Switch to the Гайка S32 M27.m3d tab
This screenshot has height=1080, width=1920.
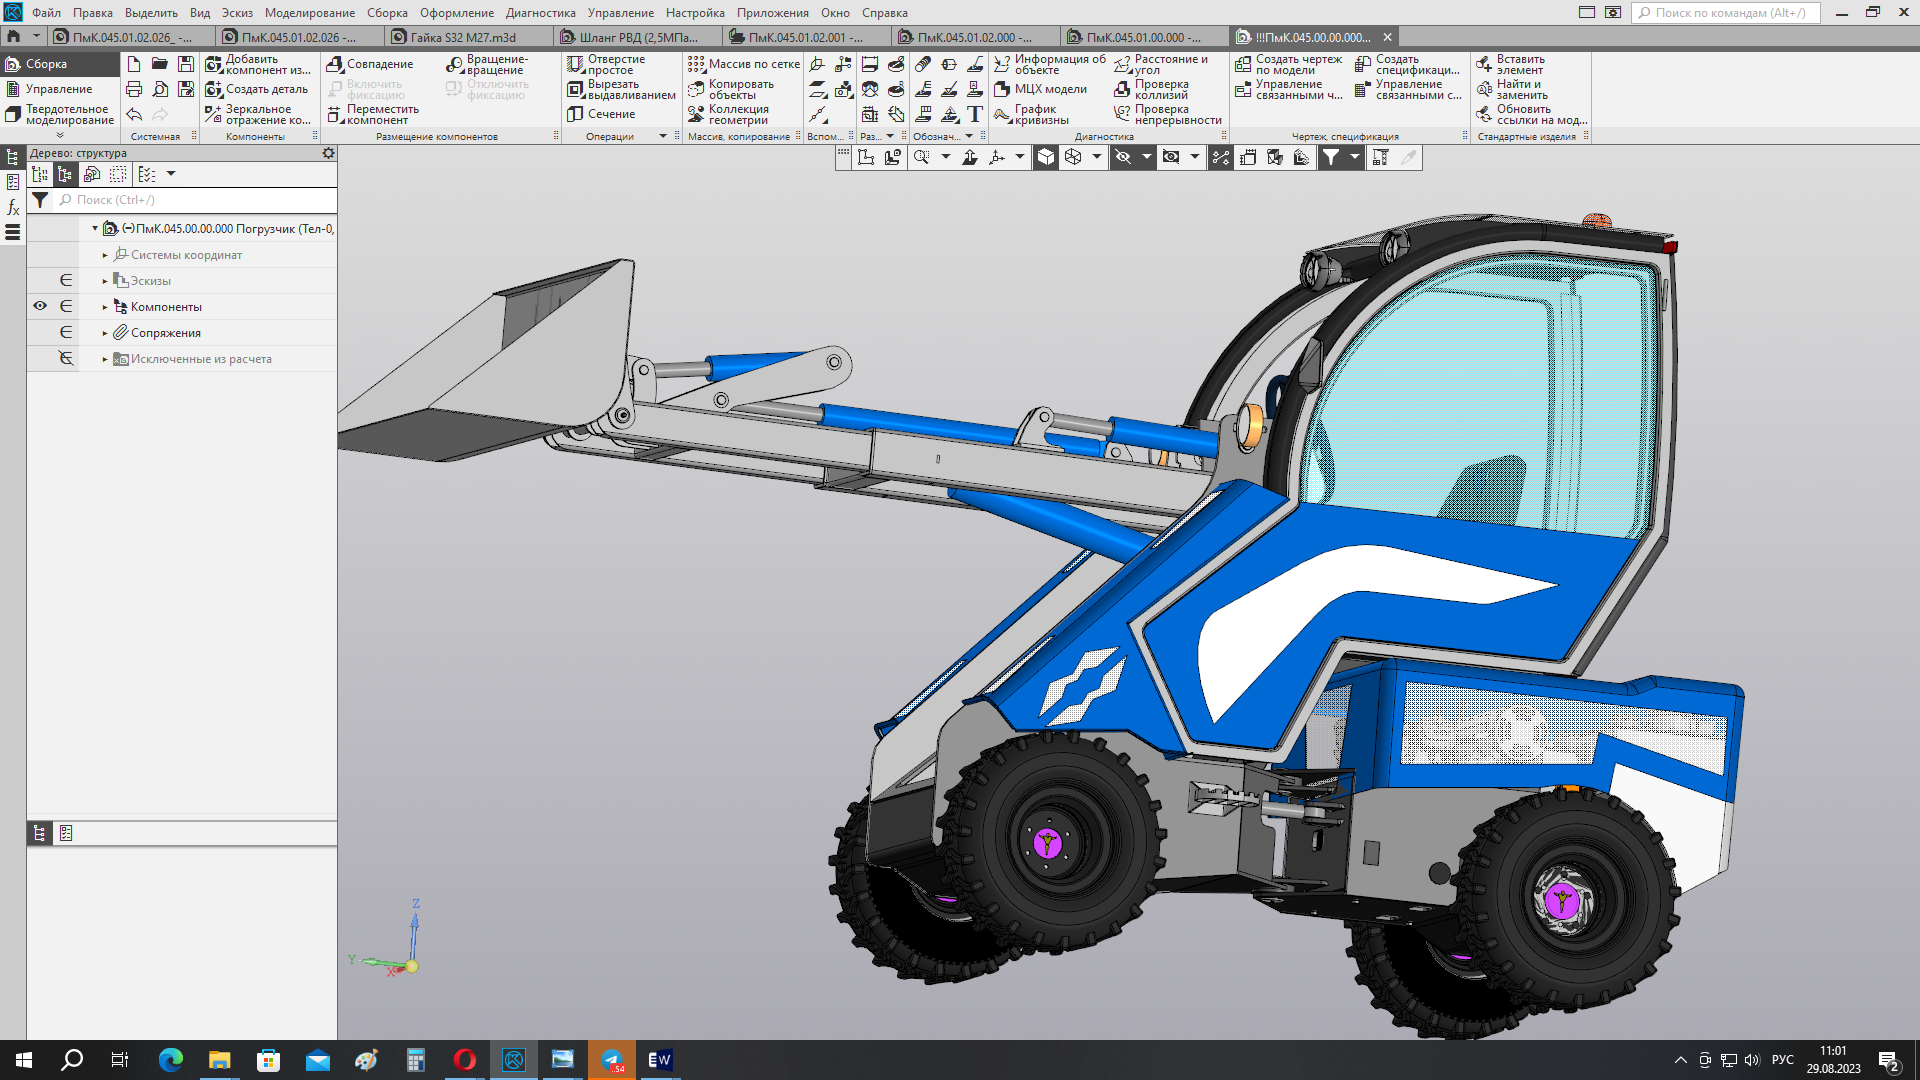pyautogui.click(x=463, y=37)
